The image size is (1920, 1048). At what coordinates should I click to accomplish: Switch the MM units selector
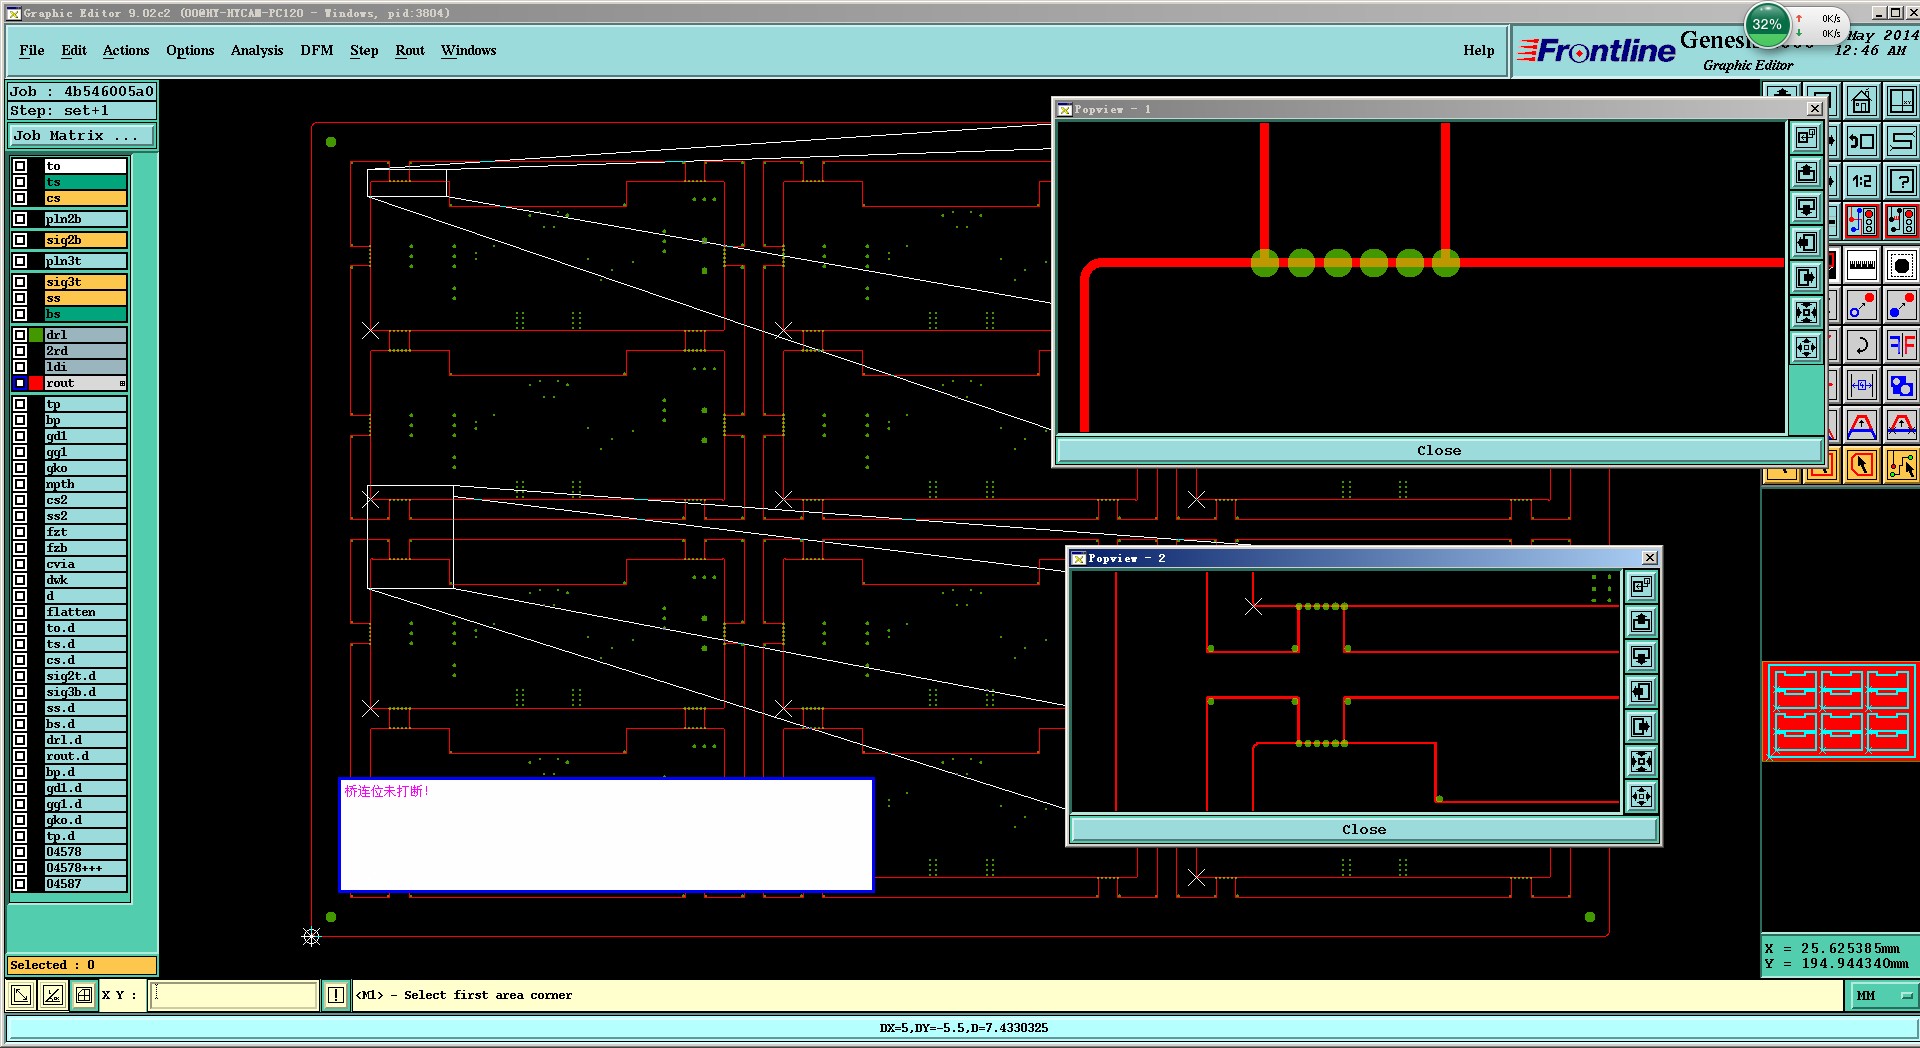click(x=1882, y=996)
